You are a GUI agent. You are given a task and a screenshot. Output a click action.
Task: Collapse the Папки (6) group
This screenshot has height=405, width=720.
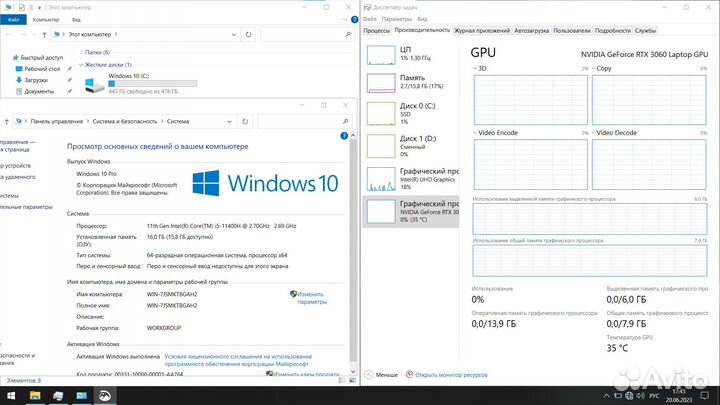coord(80,52)
